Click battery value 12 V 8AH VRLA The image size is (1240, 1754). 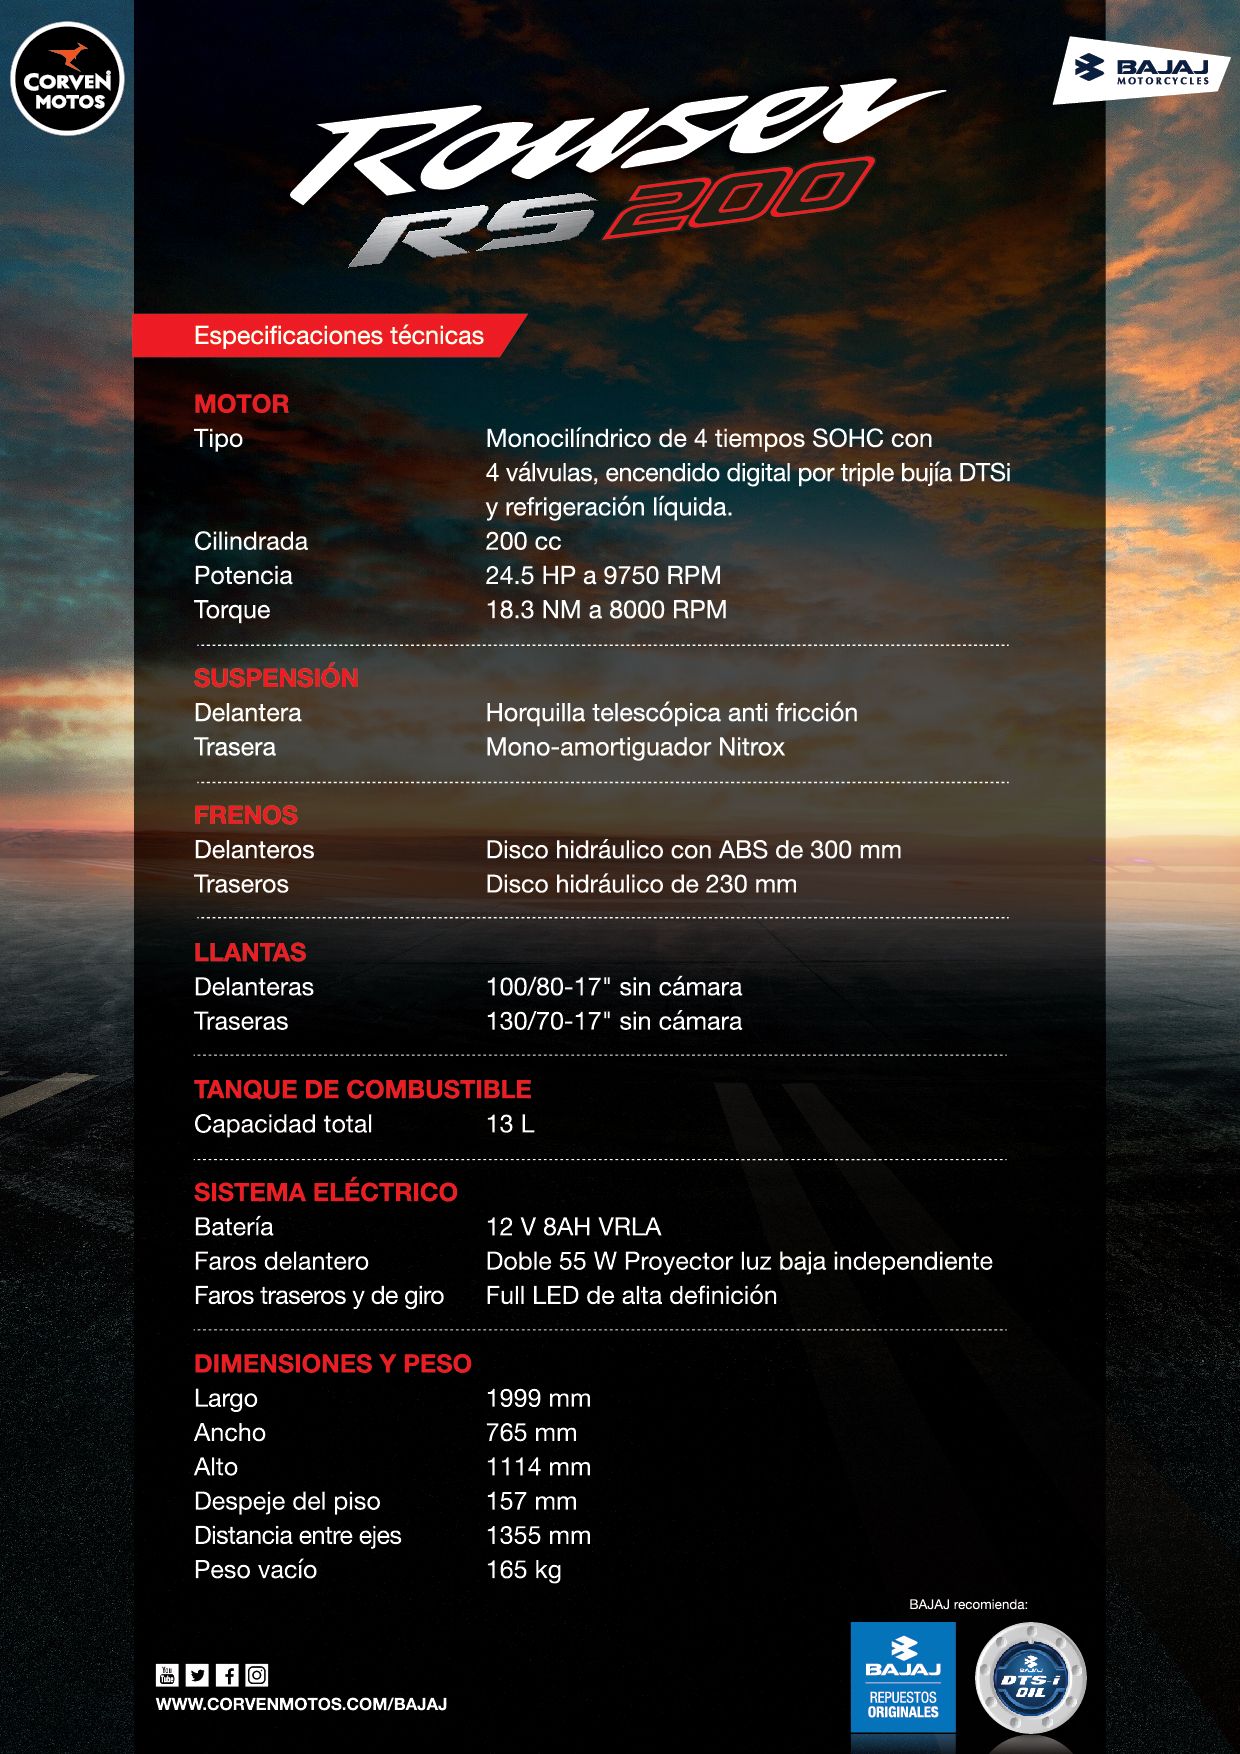(573, 1227)
